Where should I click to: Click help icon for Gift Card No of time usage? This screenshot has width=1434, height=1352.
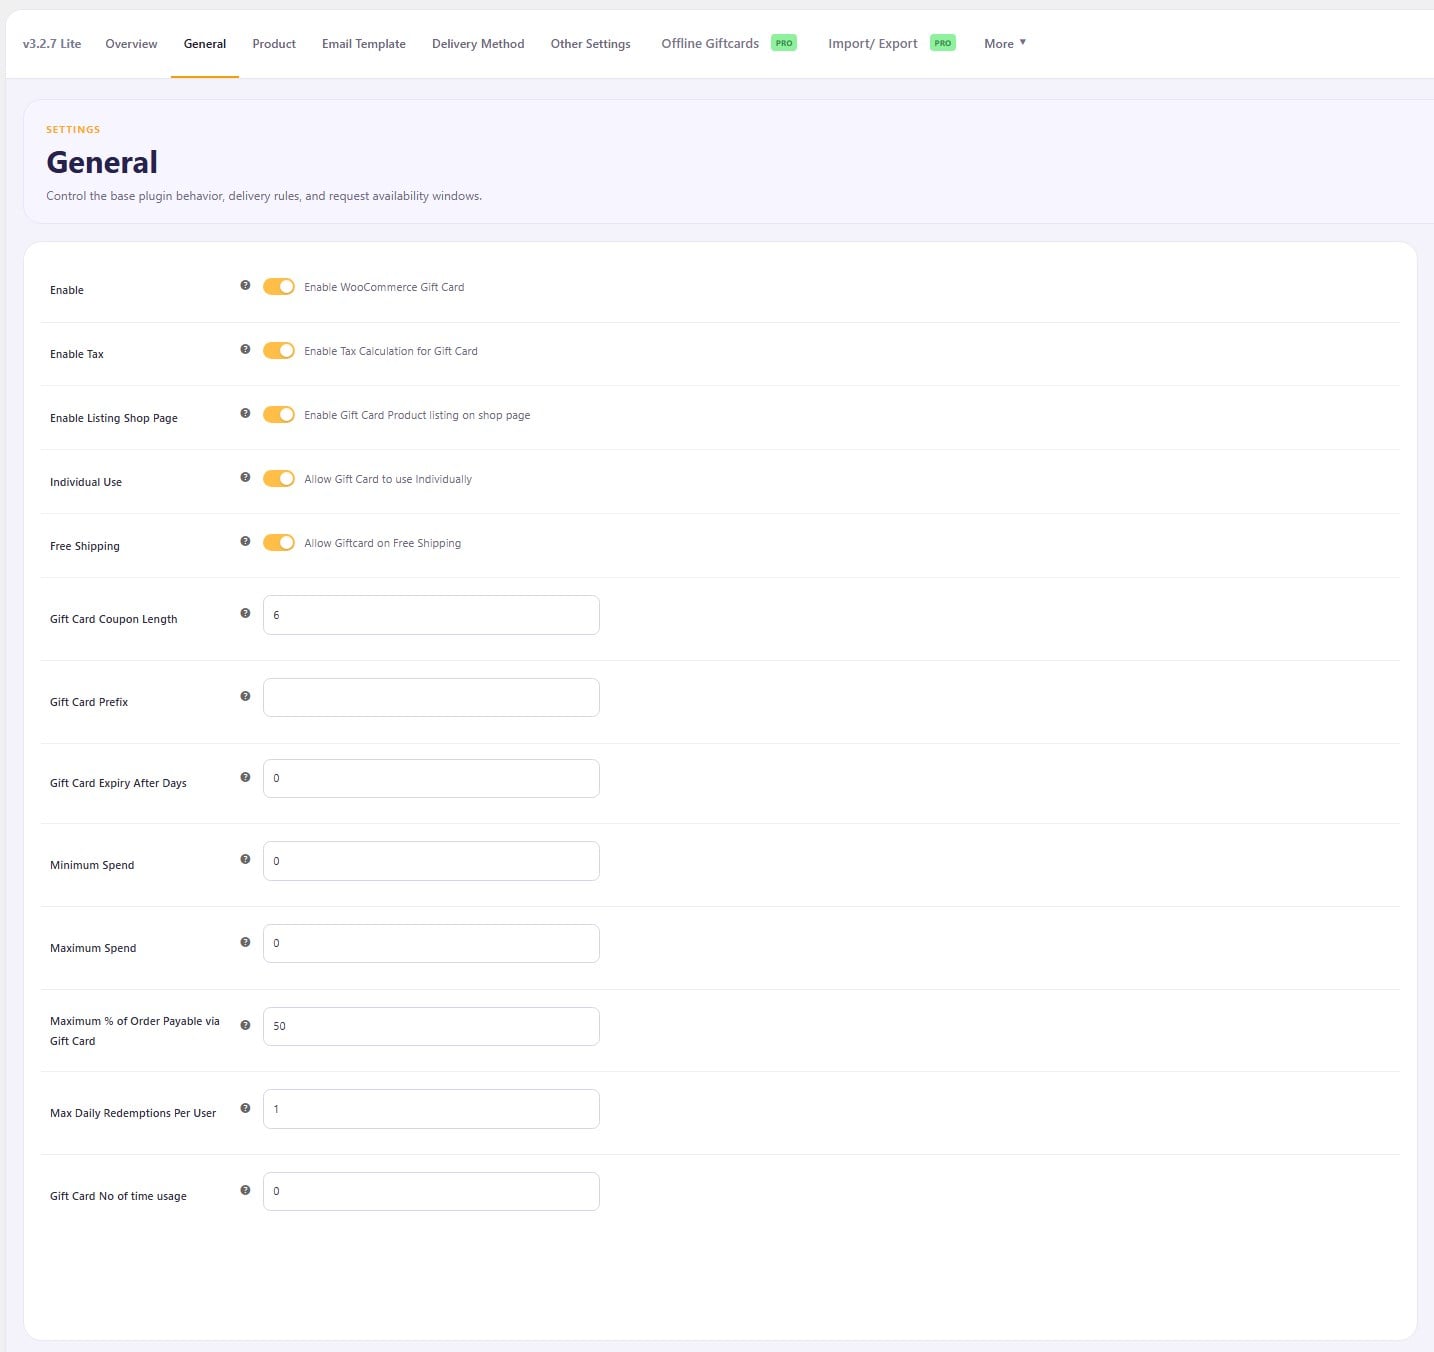pos(245,1191)
